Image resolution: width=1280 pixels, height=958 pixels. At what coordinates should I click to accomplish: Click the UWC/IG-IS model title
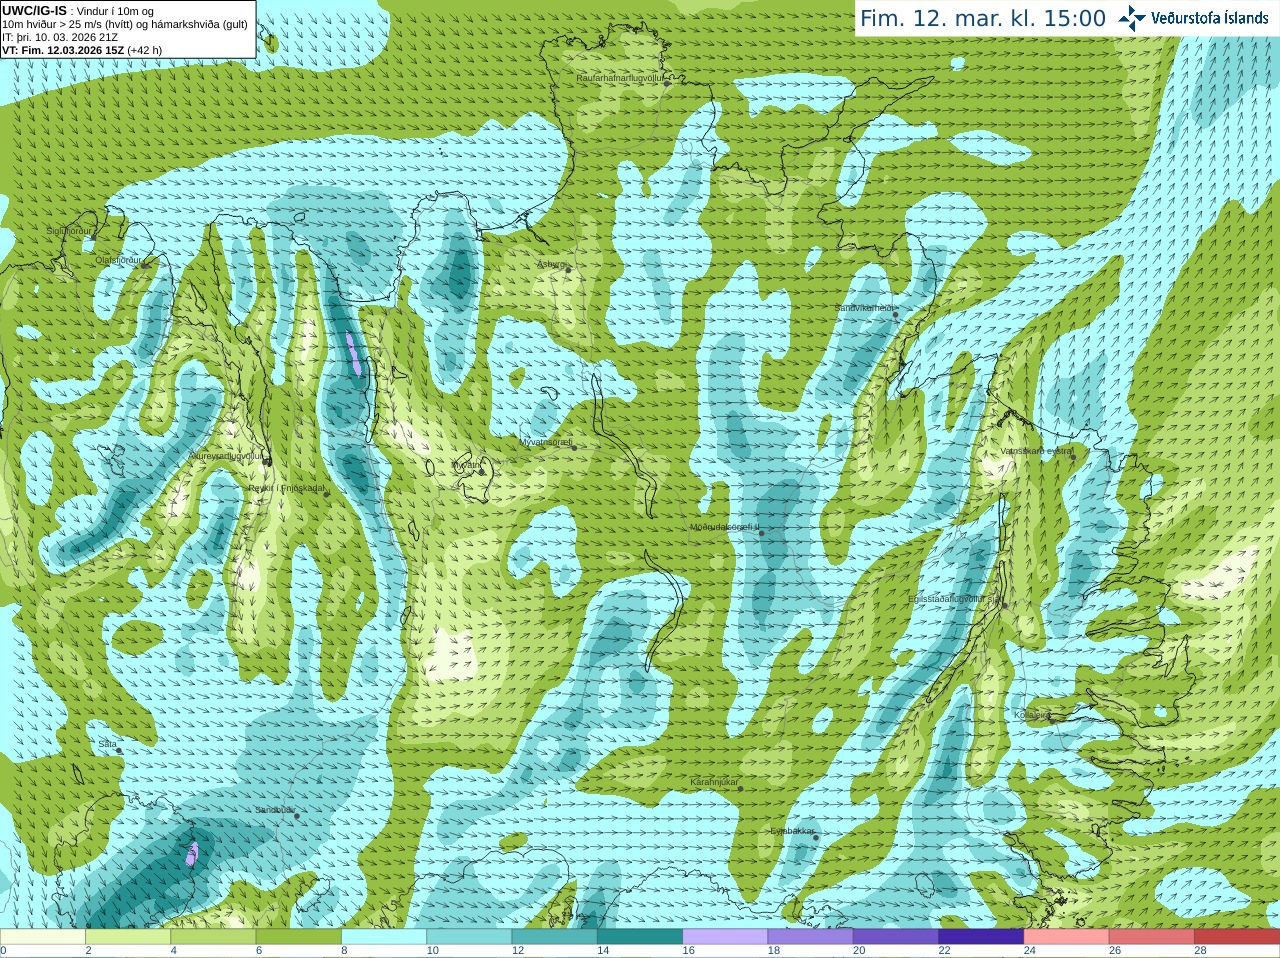35,11
